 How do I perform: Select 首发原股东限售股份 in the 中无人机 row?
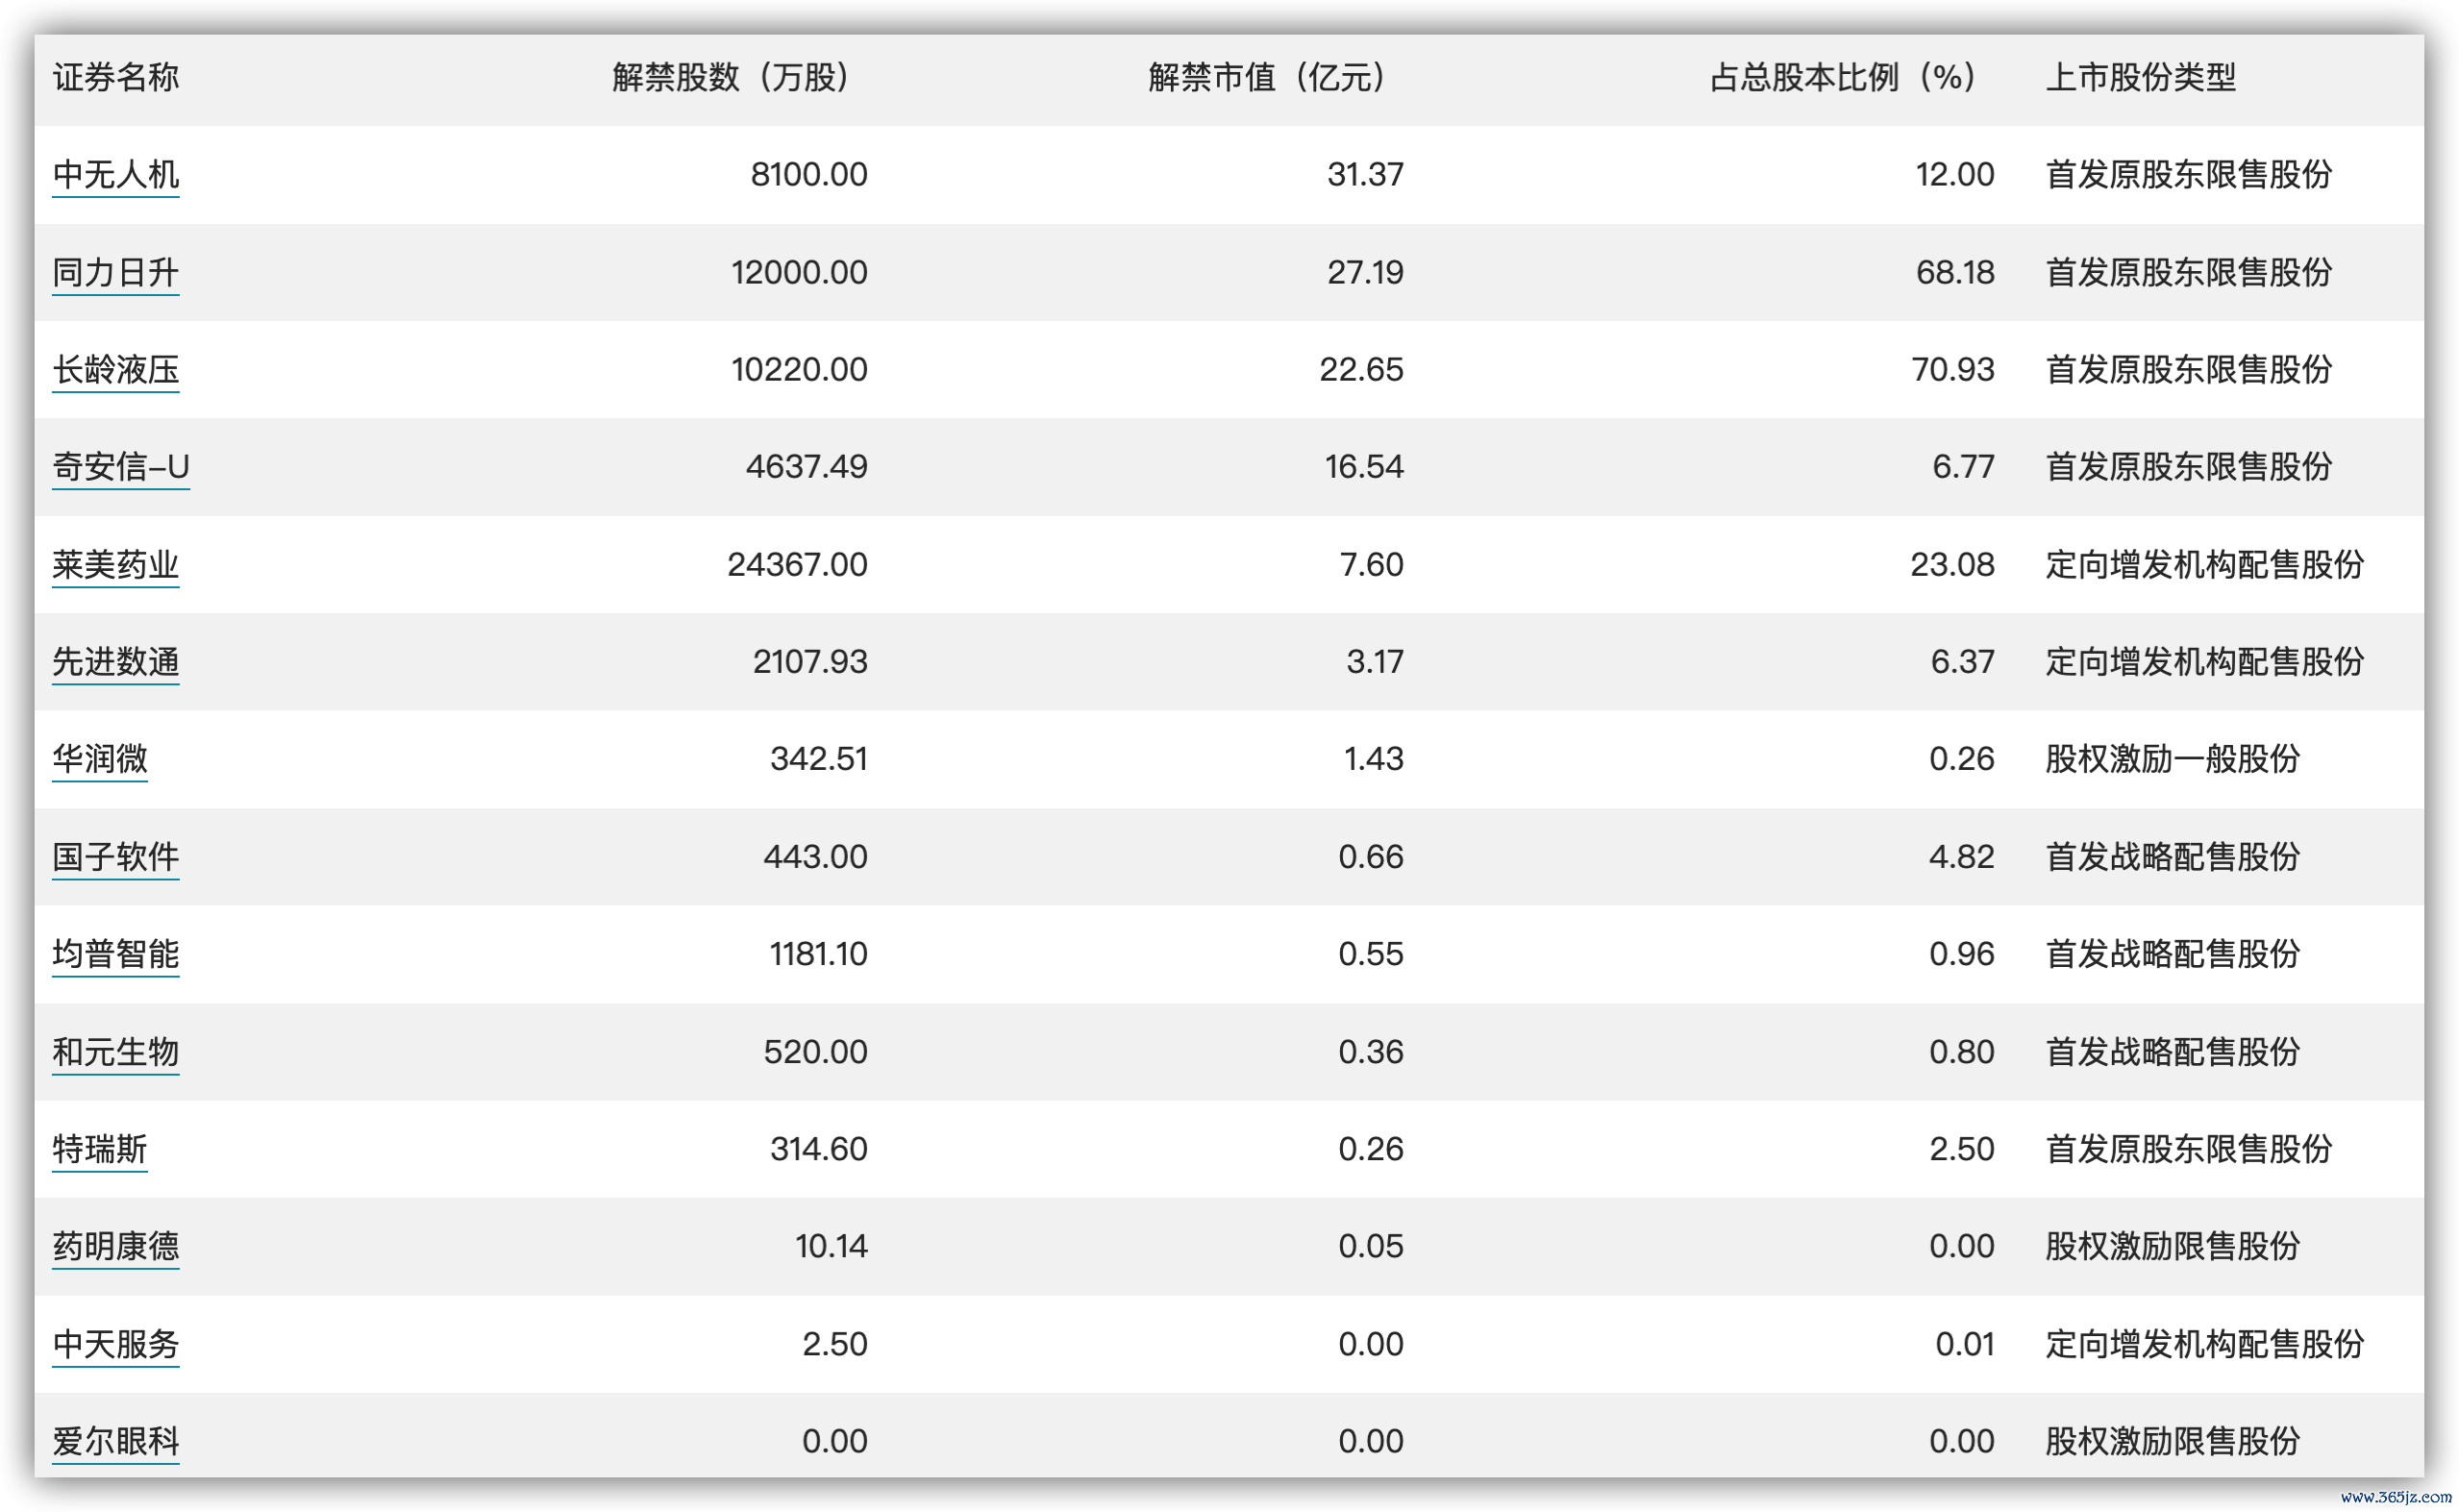tap(2188, 175)
